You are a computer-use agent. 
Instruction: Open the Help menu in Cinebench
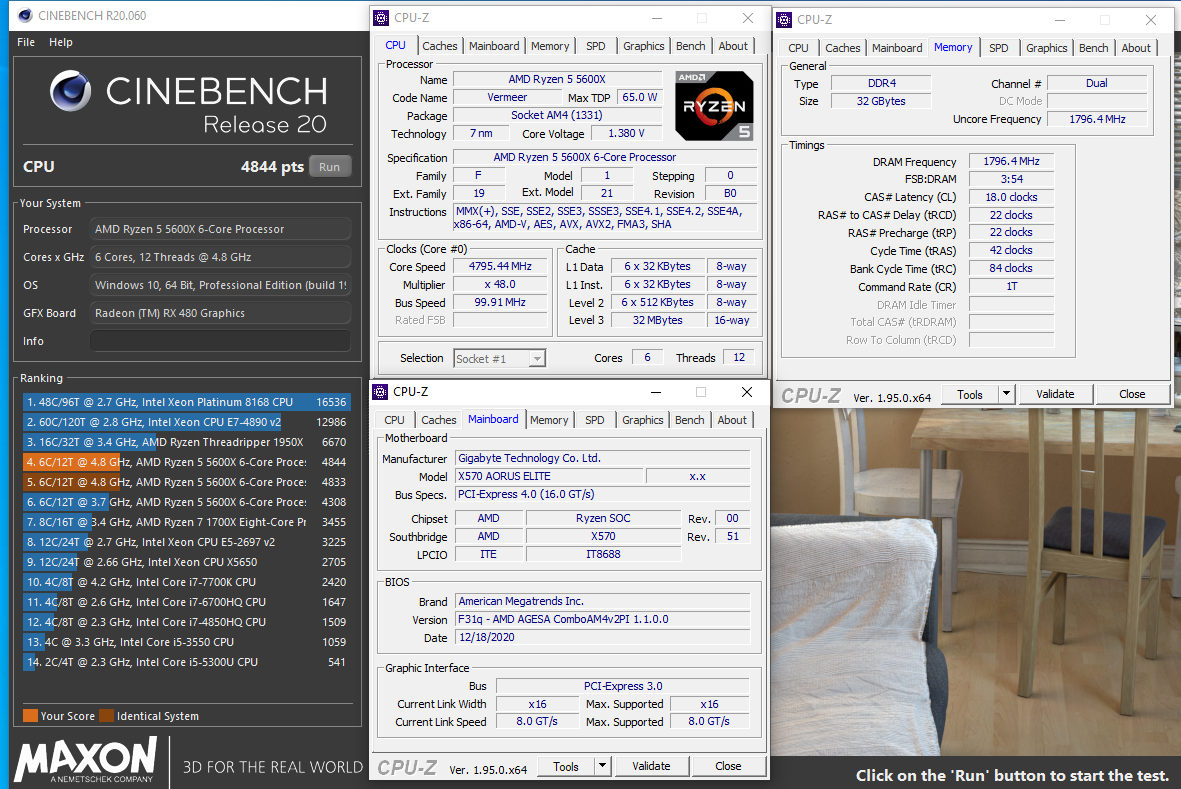61,42
